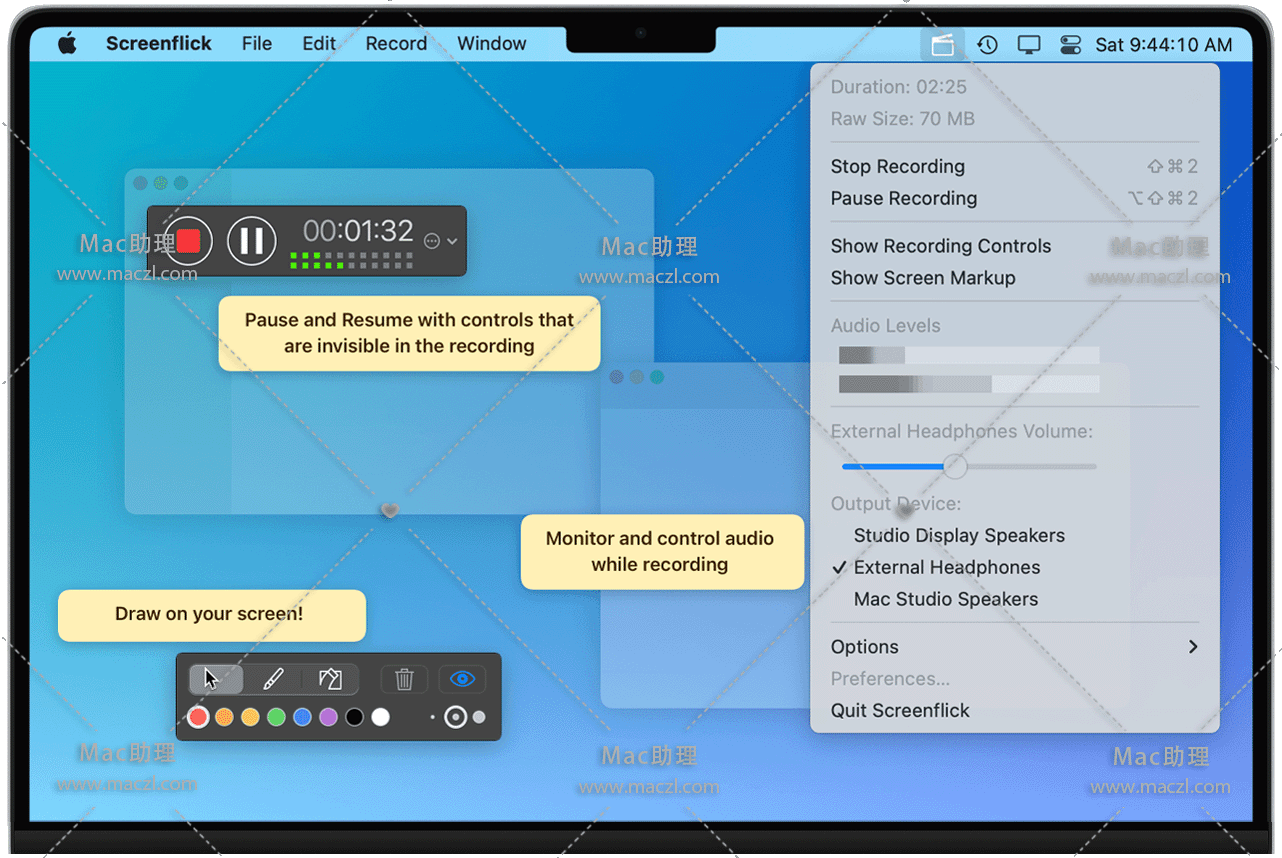Open the ellipsis more menu in recording controls
Image resolution: width=1282 pixels, height=858 pixels.
[432, 241]
